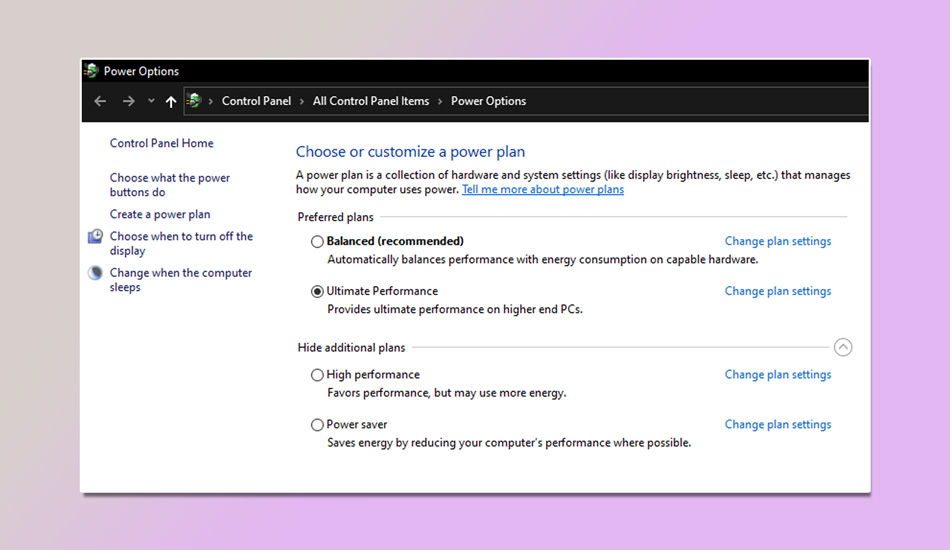
Task: Go back using the left arrow
Action: click(x=100, y=101)
